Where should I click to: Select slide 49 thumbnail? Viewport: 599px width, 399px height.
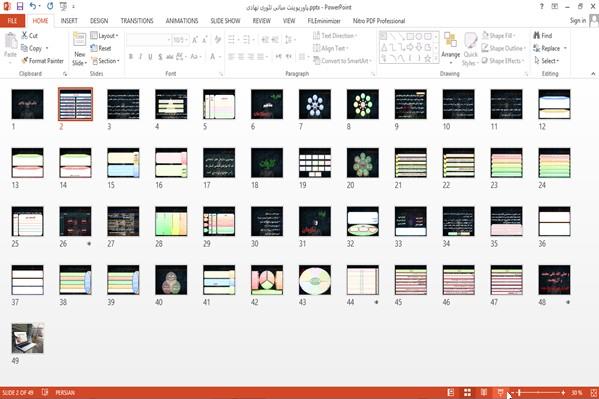point(28,338)
